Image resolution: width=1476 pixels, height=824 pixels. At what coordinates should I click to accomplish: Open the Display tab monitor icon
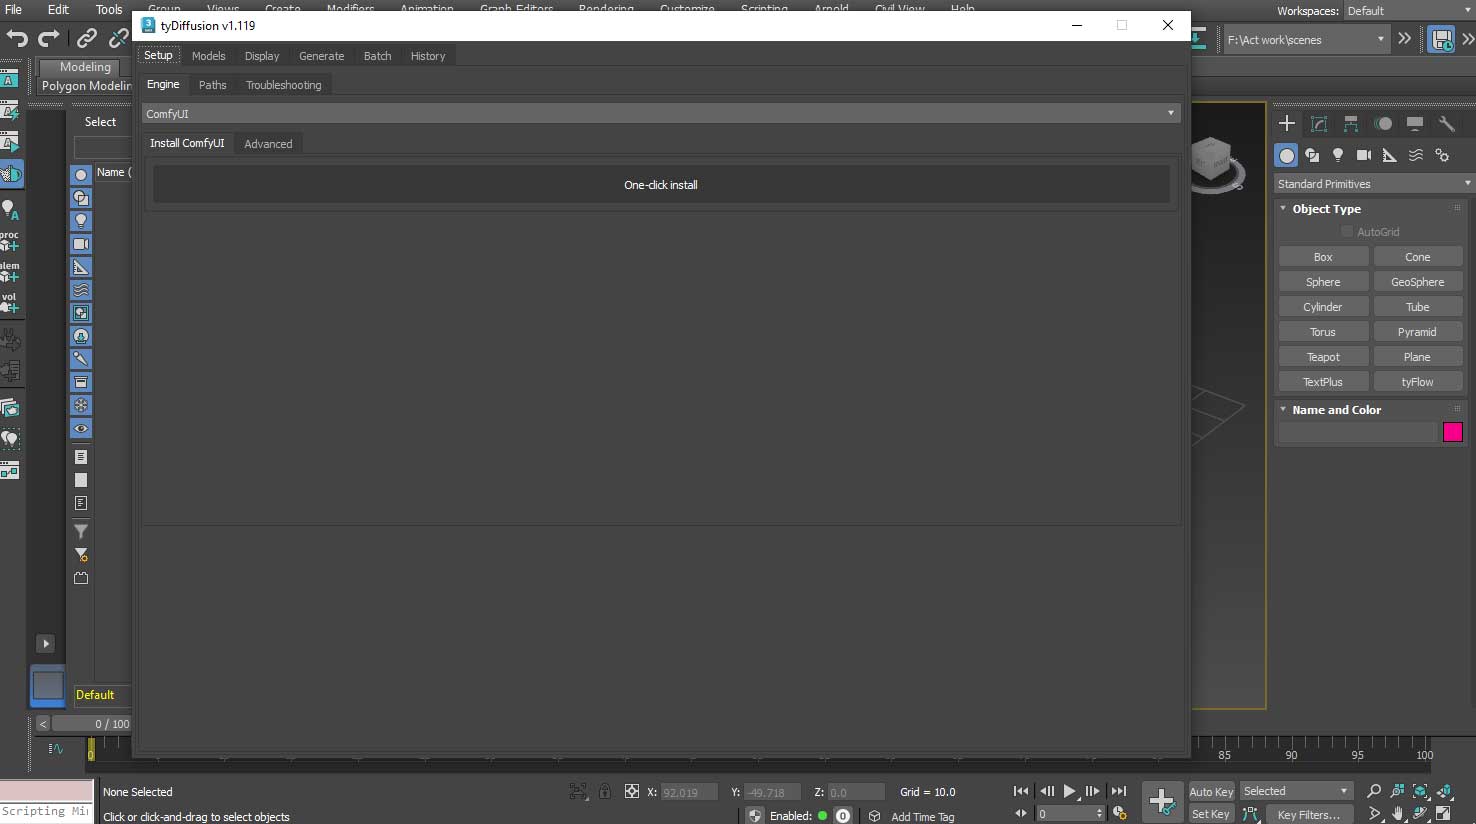click(1415, 124)
